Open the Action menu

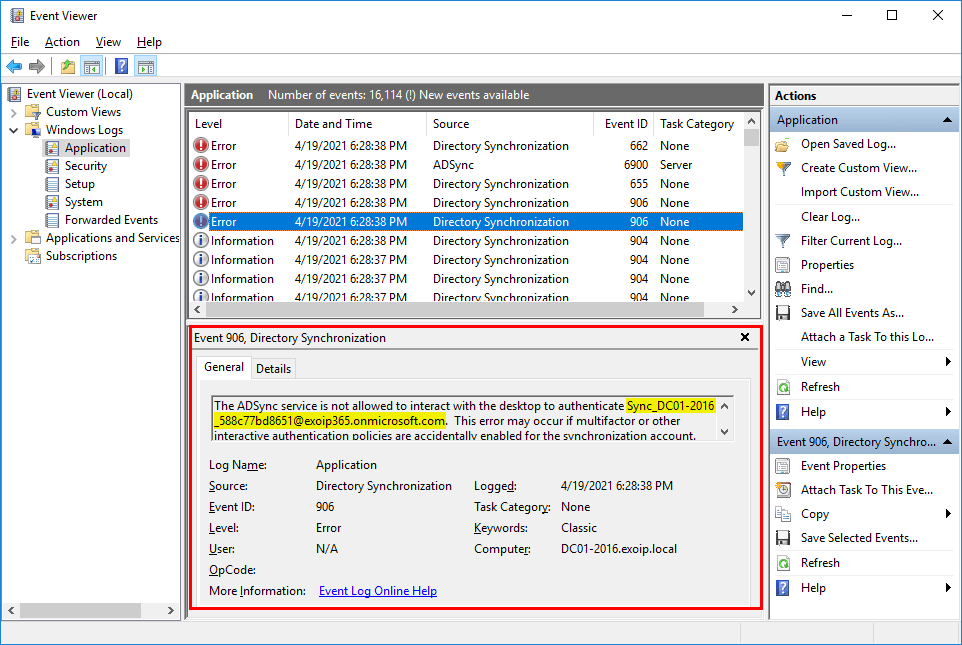62,42
